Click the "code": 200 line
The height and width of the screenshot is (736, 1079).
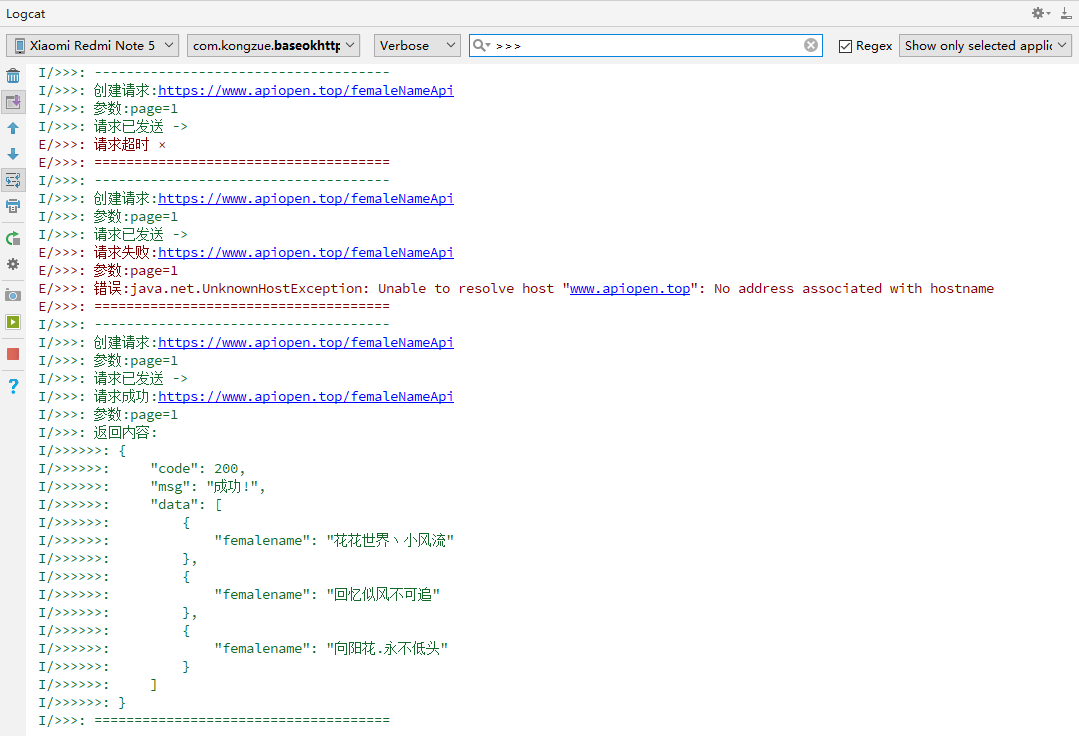[197, 468]
